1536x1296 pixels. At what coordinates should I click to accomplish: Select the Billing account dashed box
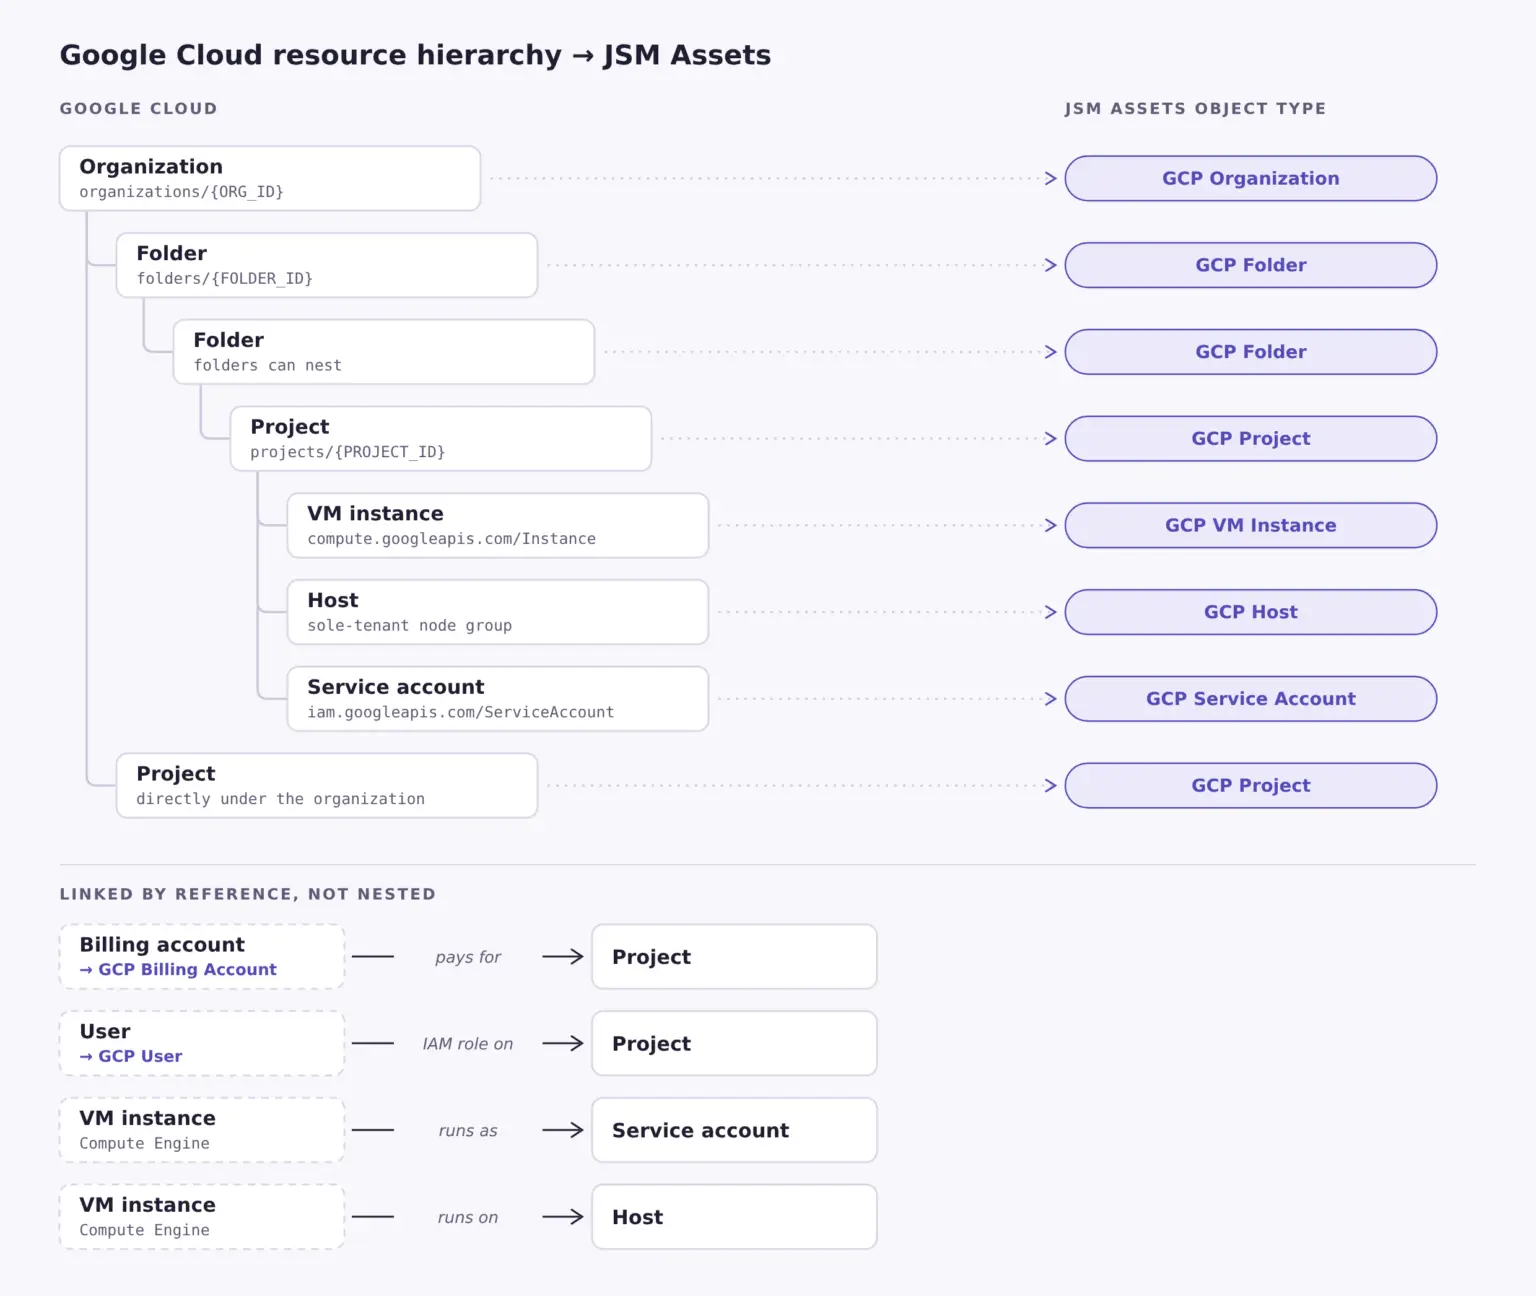click(x=202, y=957)
